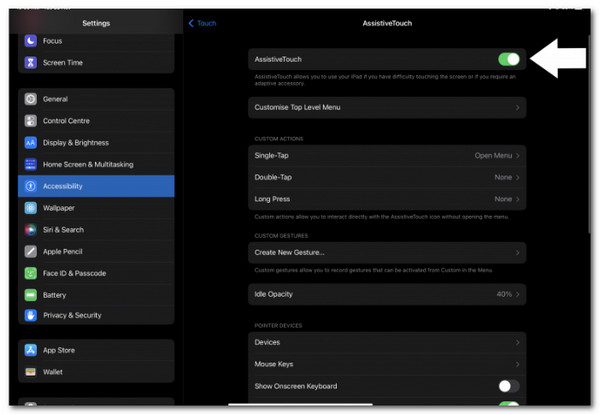Select Wallpaper in sidebar
The image size is (600, 415).
(96, 208)
